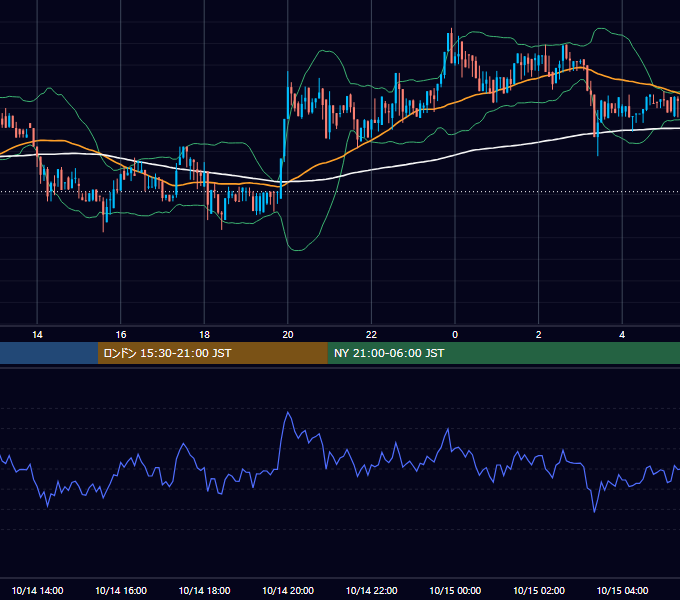Click hour label 2 on price chart axis
The width and height of the screenshot is (680, 600).
point(539,335)
